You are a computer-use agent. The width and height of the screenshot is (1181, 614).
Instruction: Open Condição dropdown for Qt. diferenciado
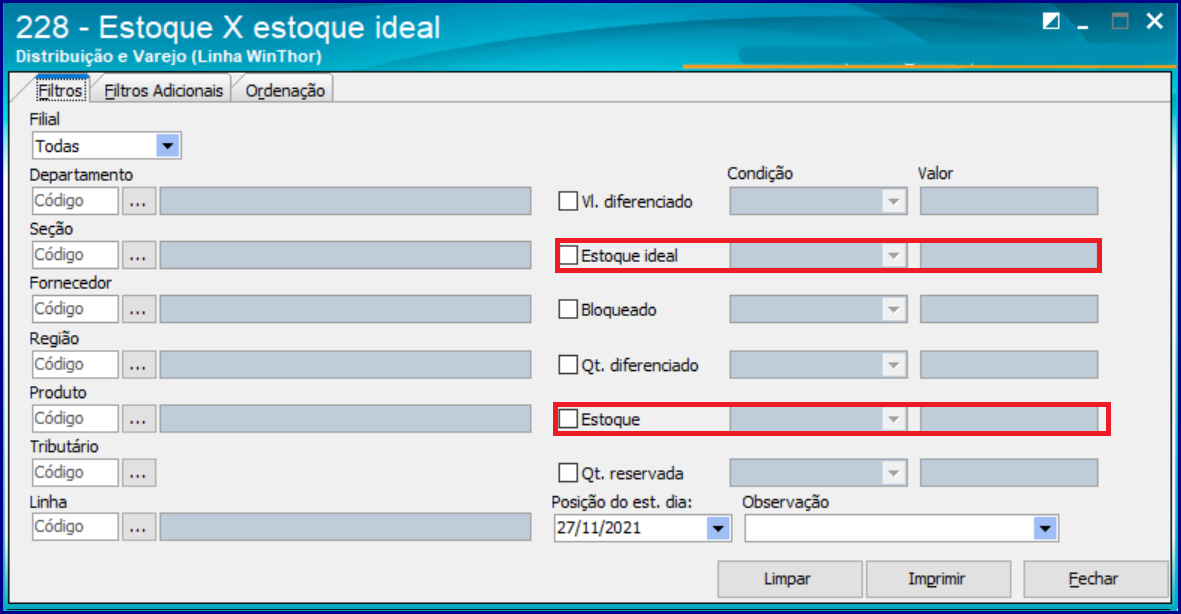point(893,365)
